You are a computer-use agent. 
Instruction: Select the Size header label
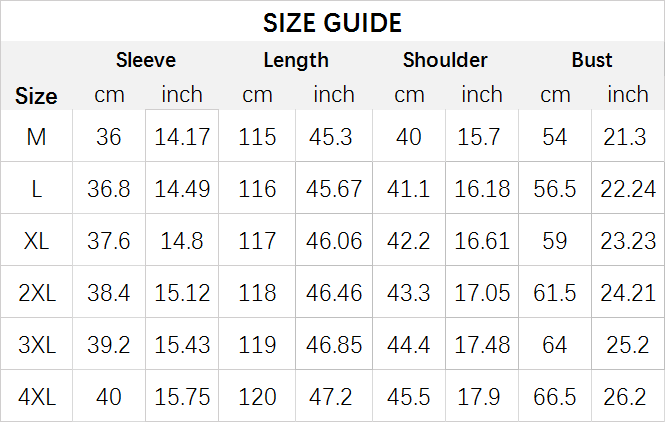36,96
